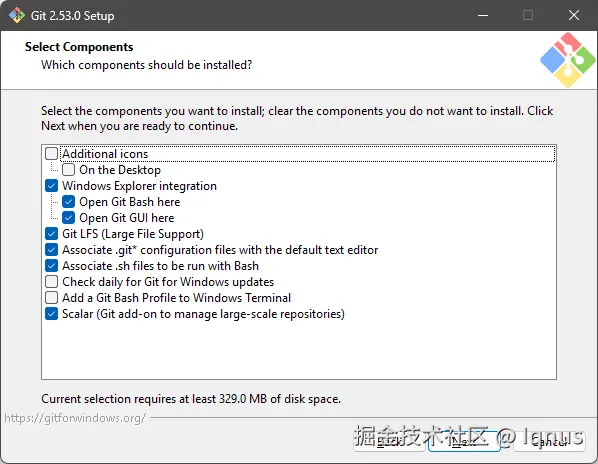Enable Check daily for Git updates
The height and width of the screenshot is (464, 598).
(x=51, y=282)
